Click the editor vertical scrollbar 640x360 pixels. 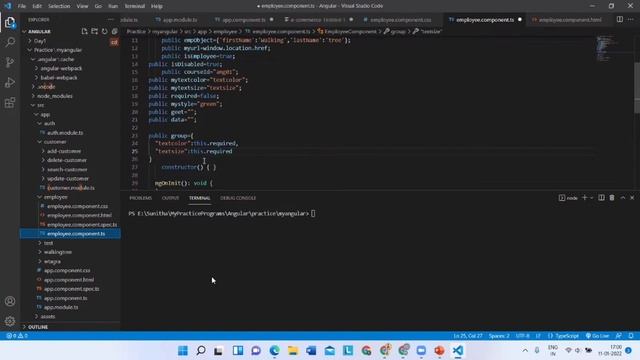point(637,88)
